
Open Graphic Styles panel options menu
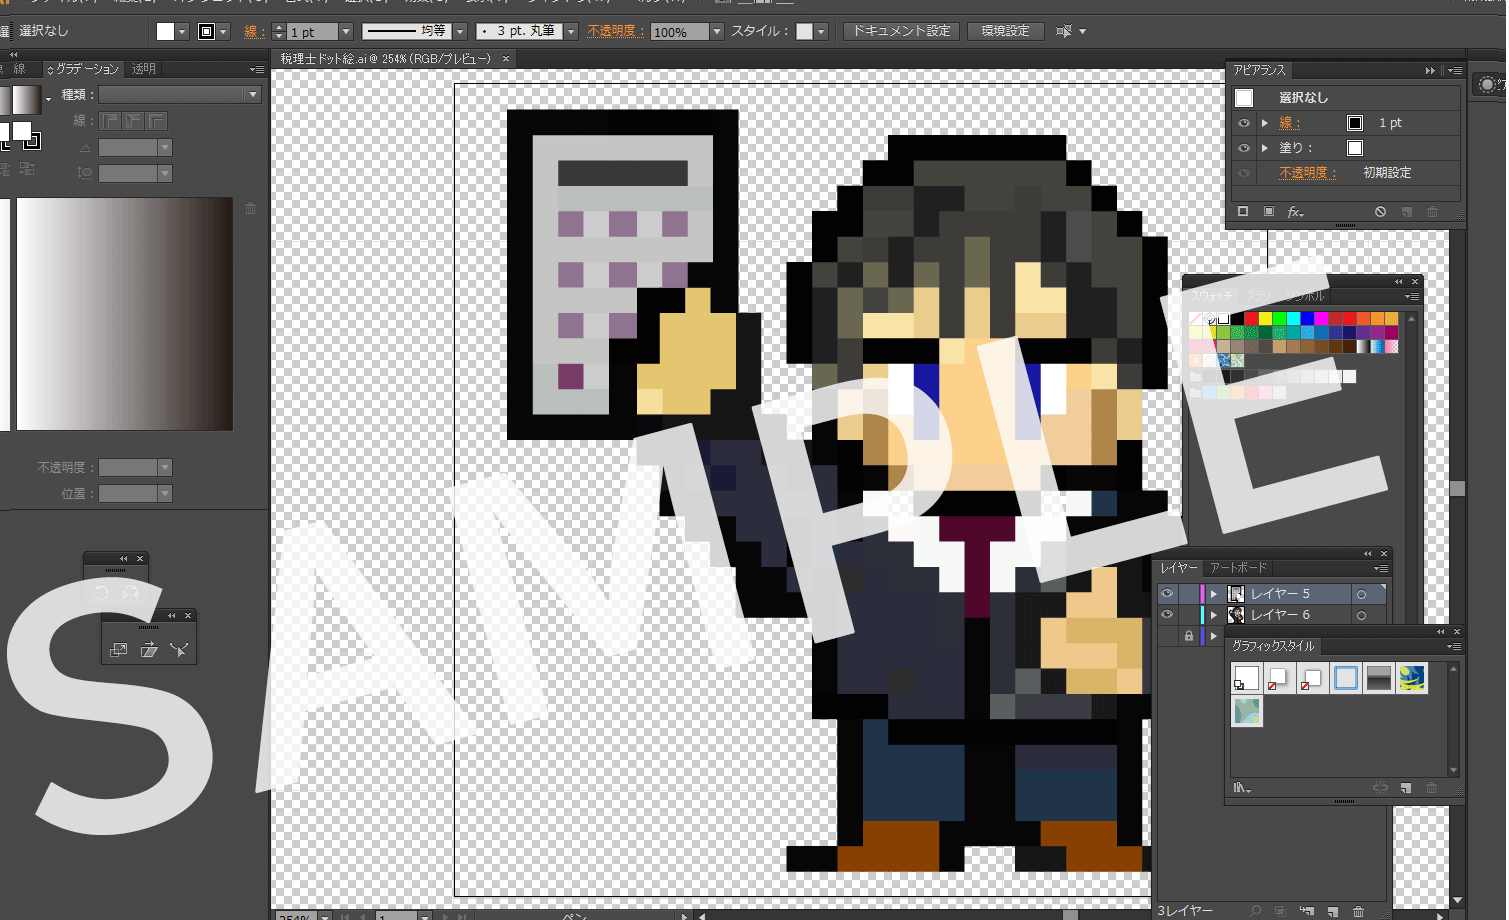pyautogui.click(x=1454, y=646)
